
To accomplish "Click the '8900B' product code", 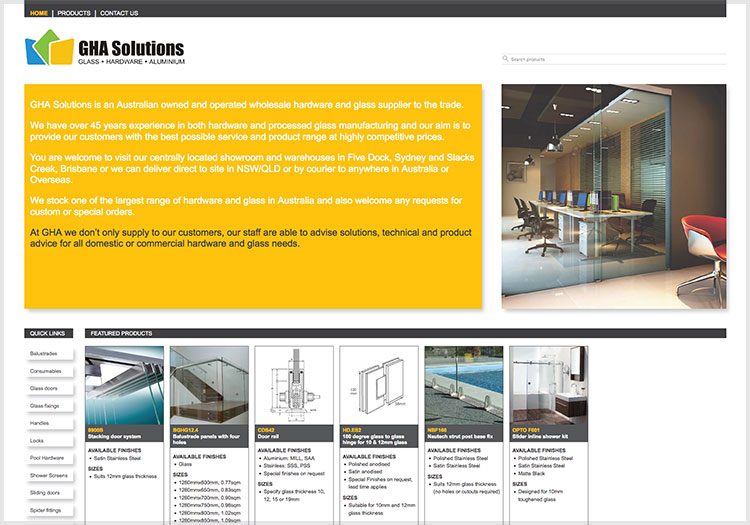I will 95,430.
